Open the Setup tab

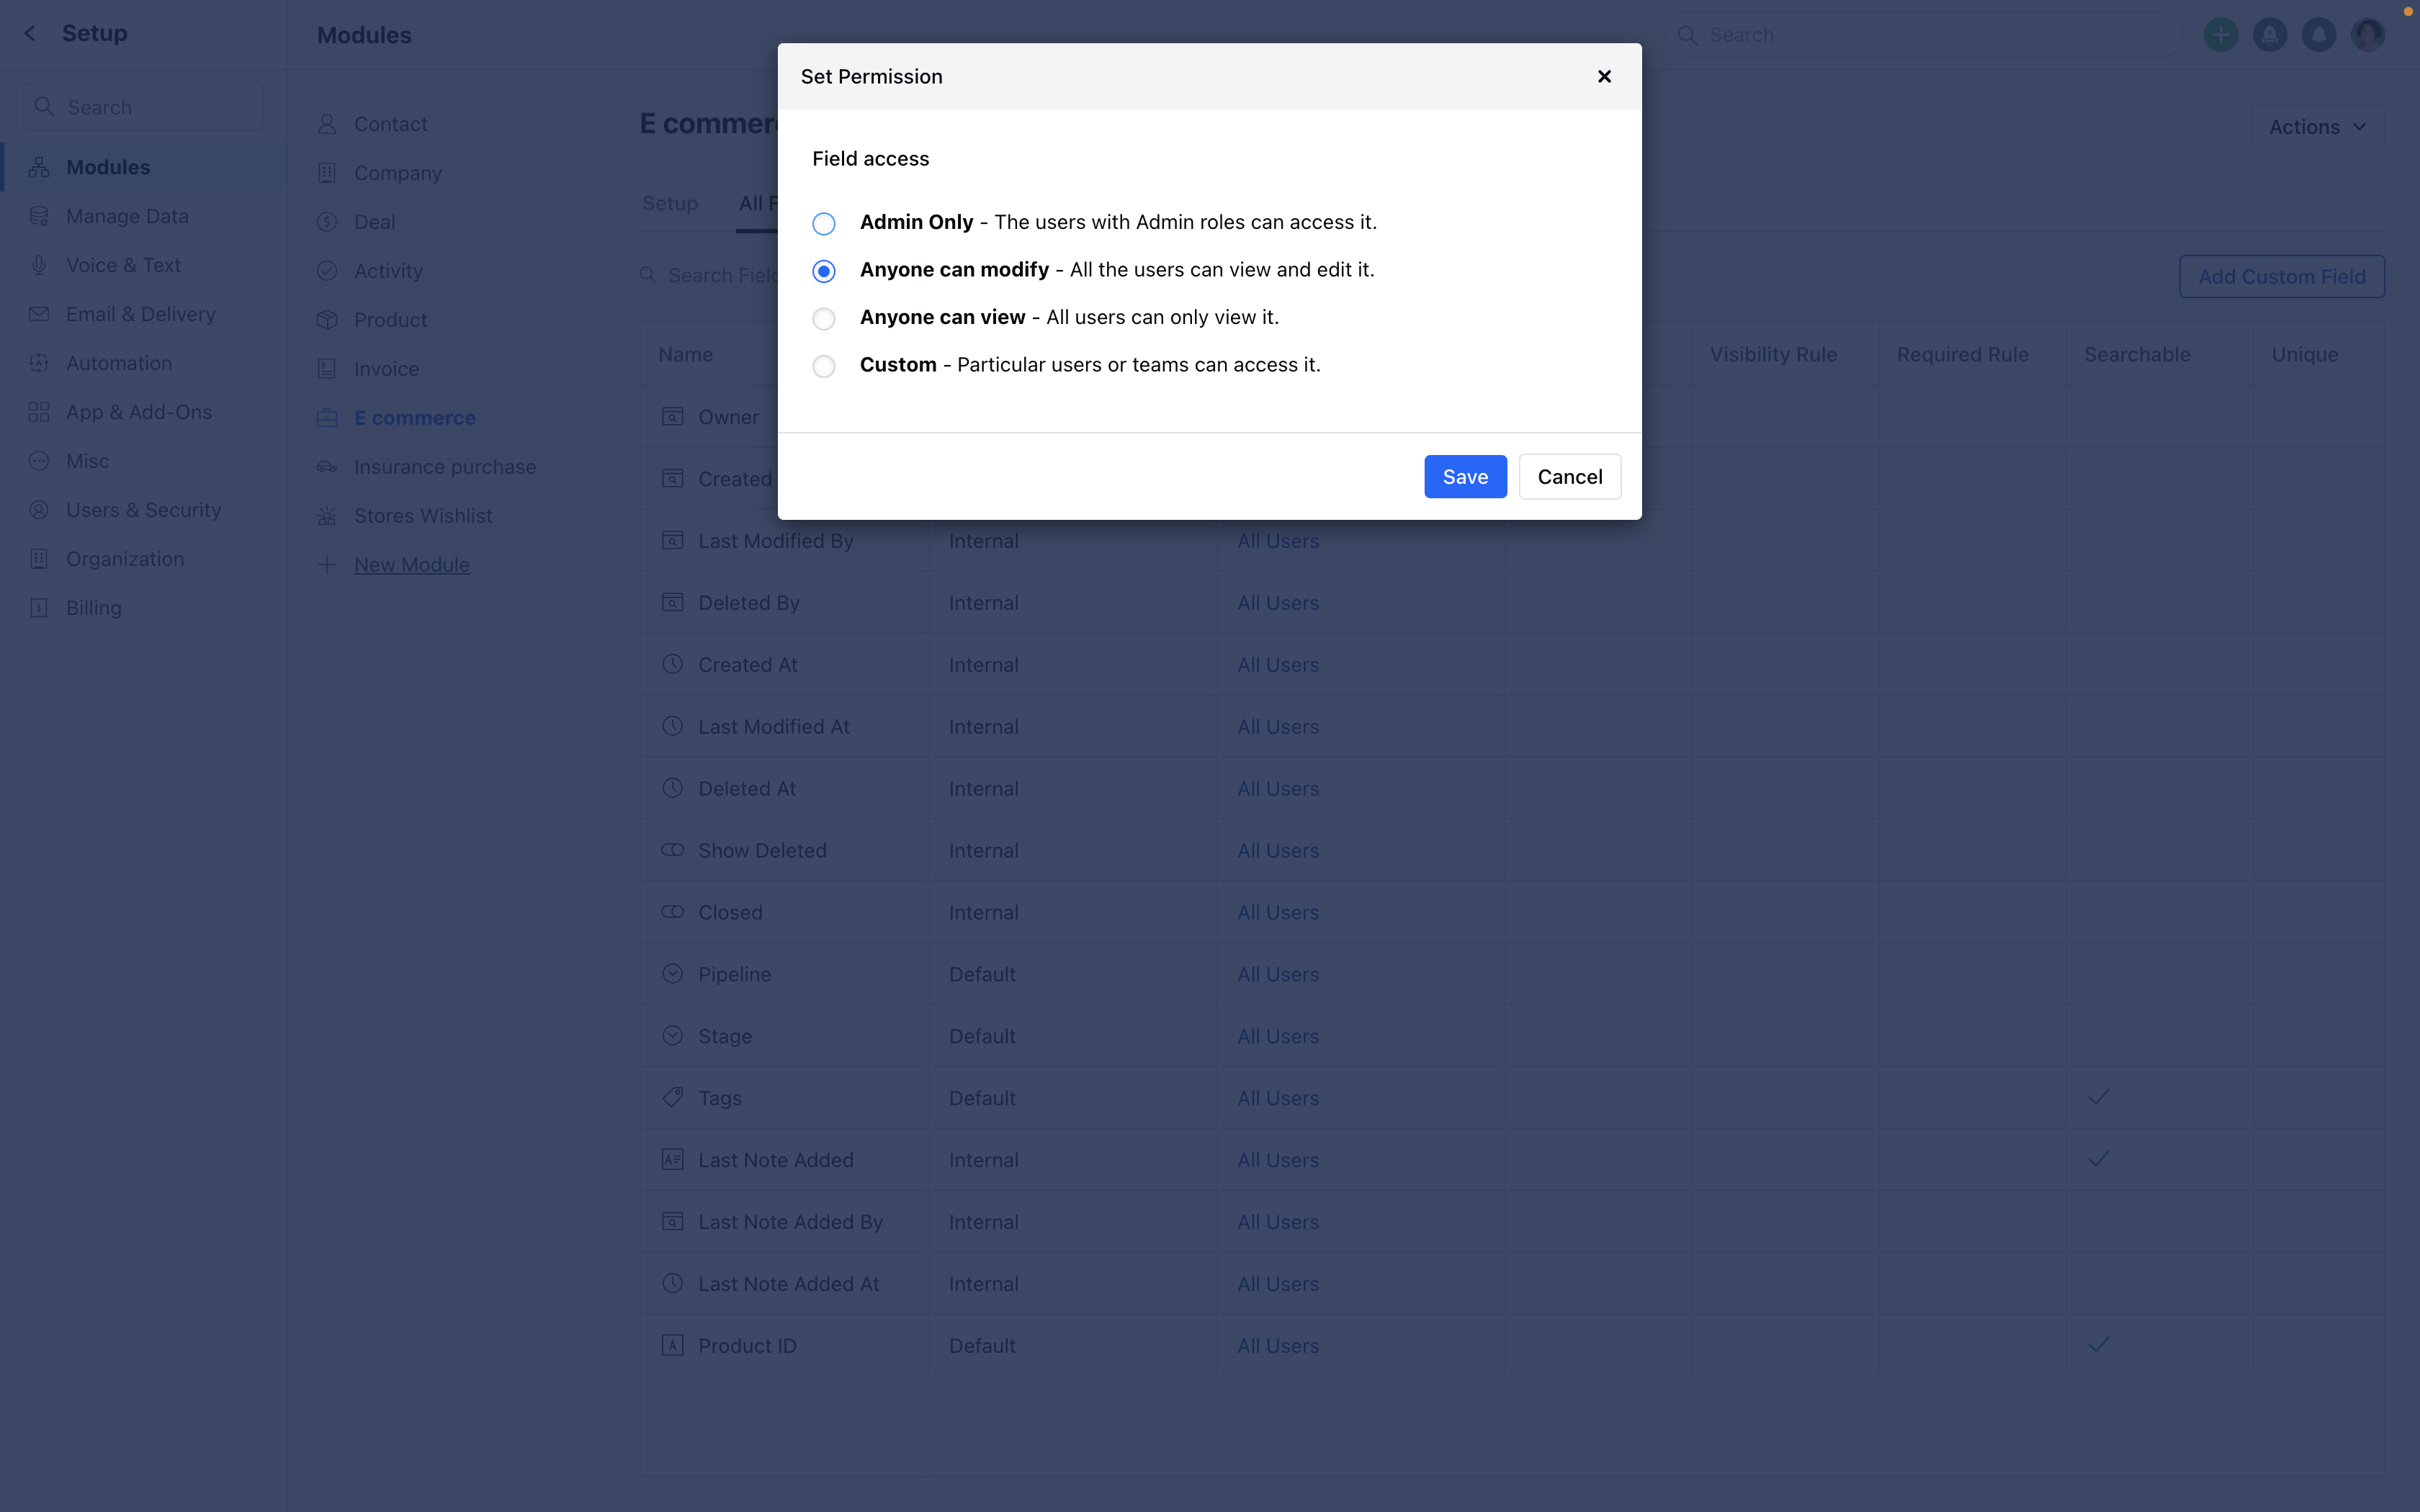click(669, 203)
